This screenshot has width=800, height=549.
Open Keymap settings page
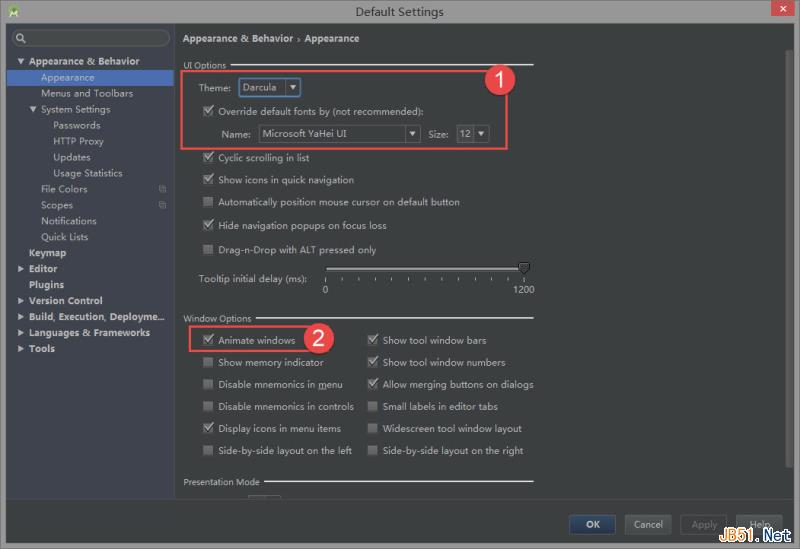47,253
